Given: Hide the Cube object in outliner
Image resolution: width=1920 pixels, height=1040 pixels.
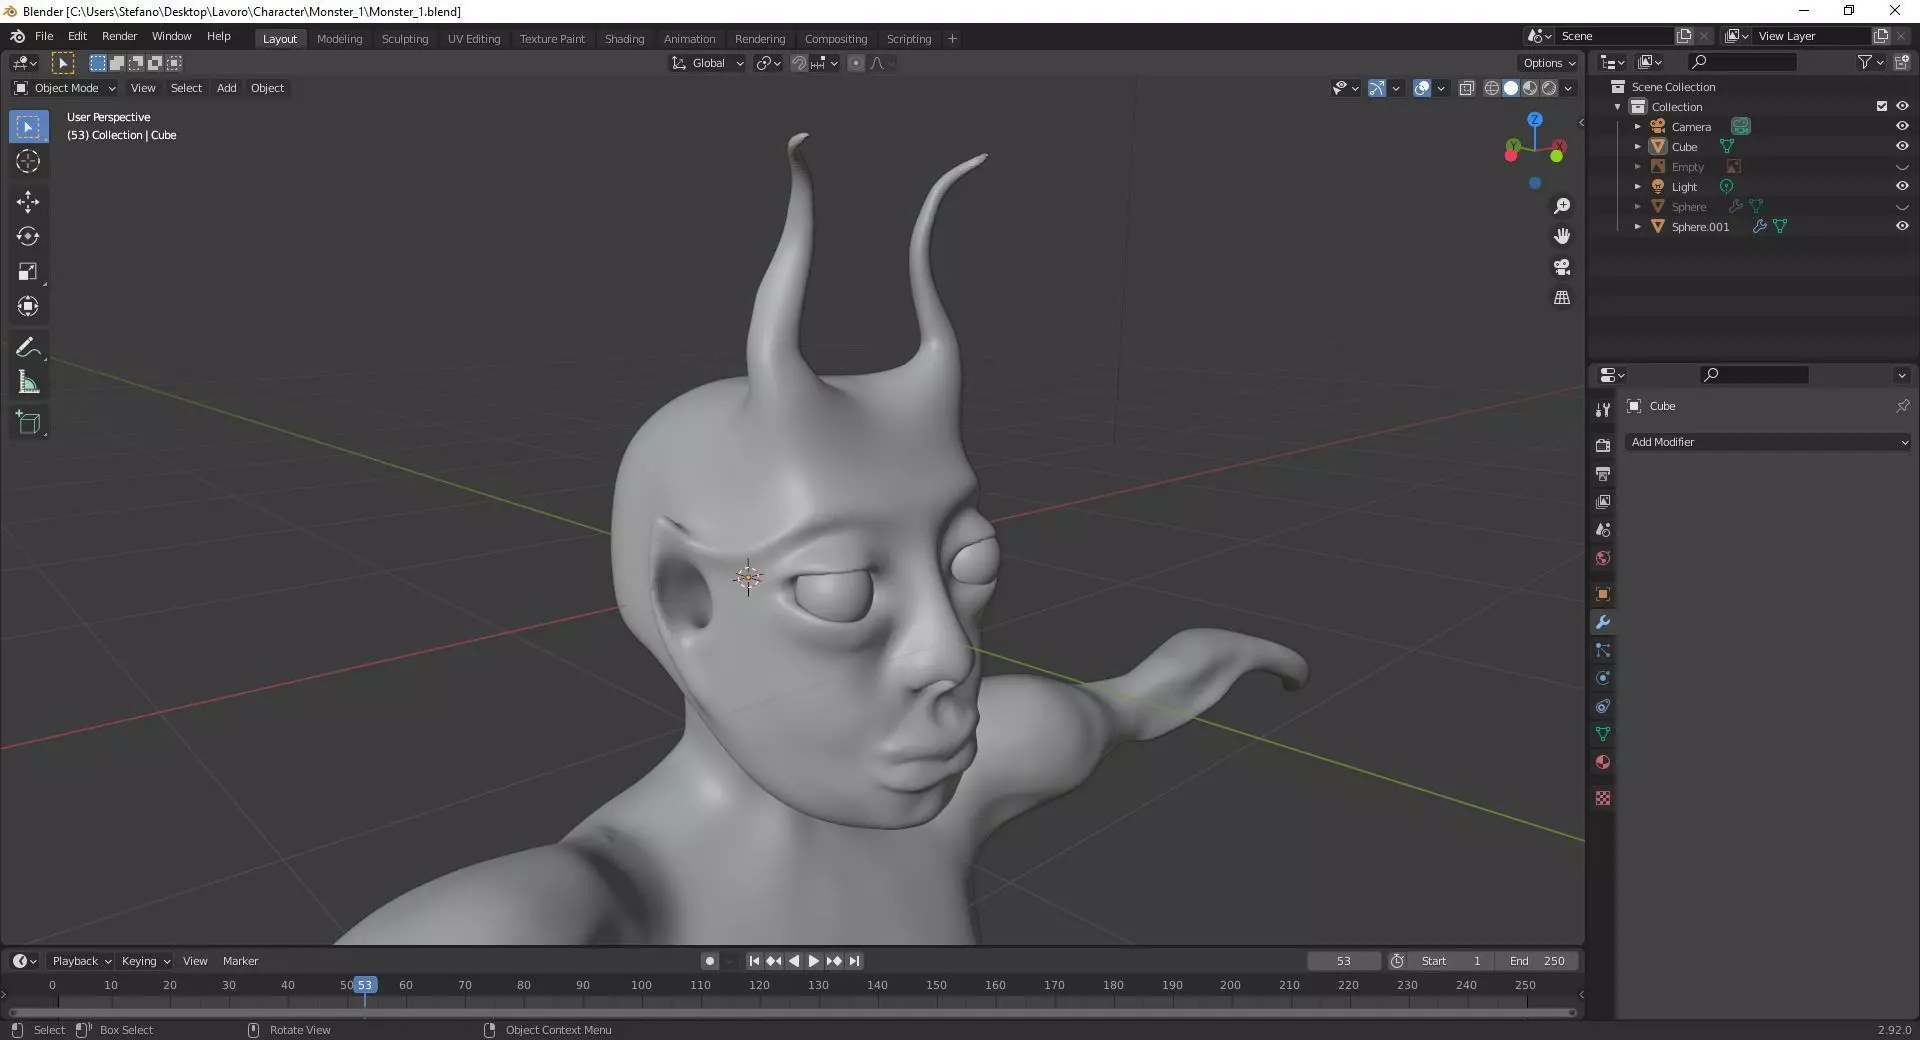Looking at the screenshot, I should click(1902, 146).
